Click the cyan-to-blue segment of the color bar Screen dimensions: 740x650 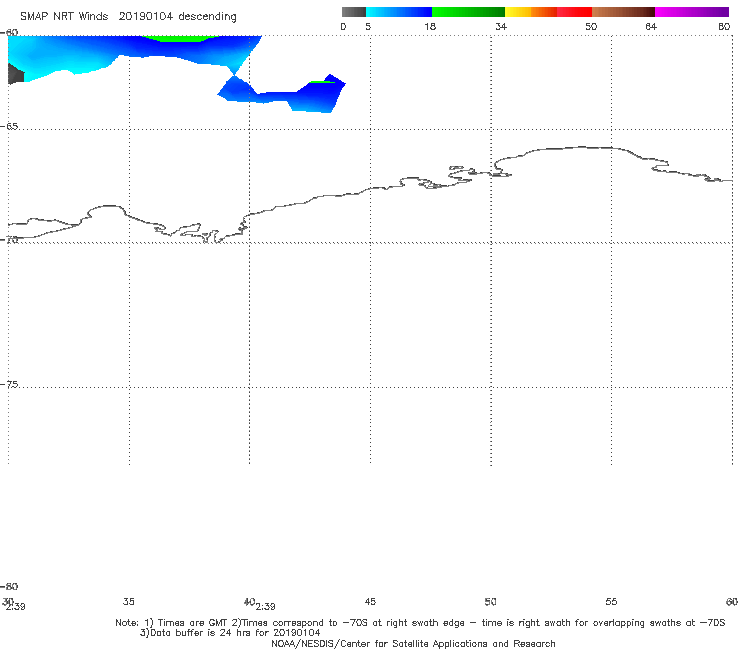[x=399, y=12]
